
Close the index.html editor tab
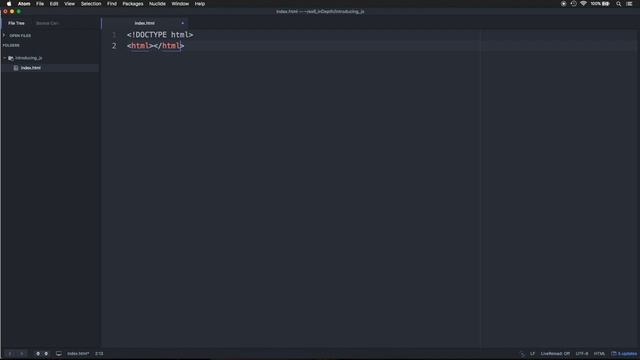(x=182, y=23)
